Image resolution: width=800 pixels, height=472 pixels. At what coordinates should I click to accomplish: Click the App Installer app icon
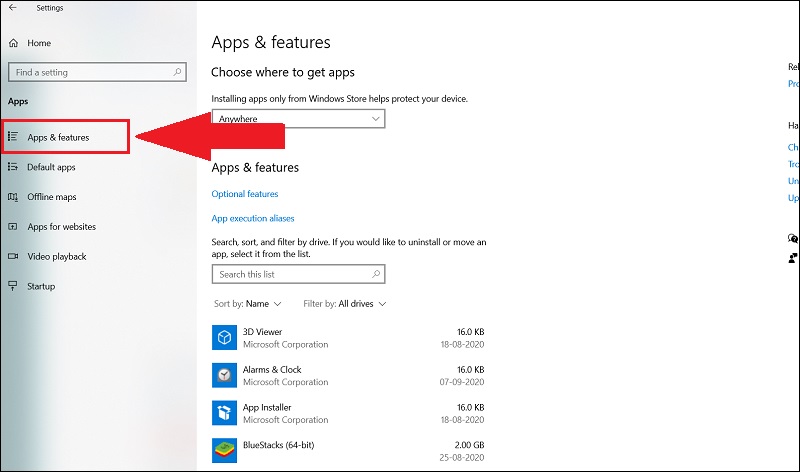point(224,413)
